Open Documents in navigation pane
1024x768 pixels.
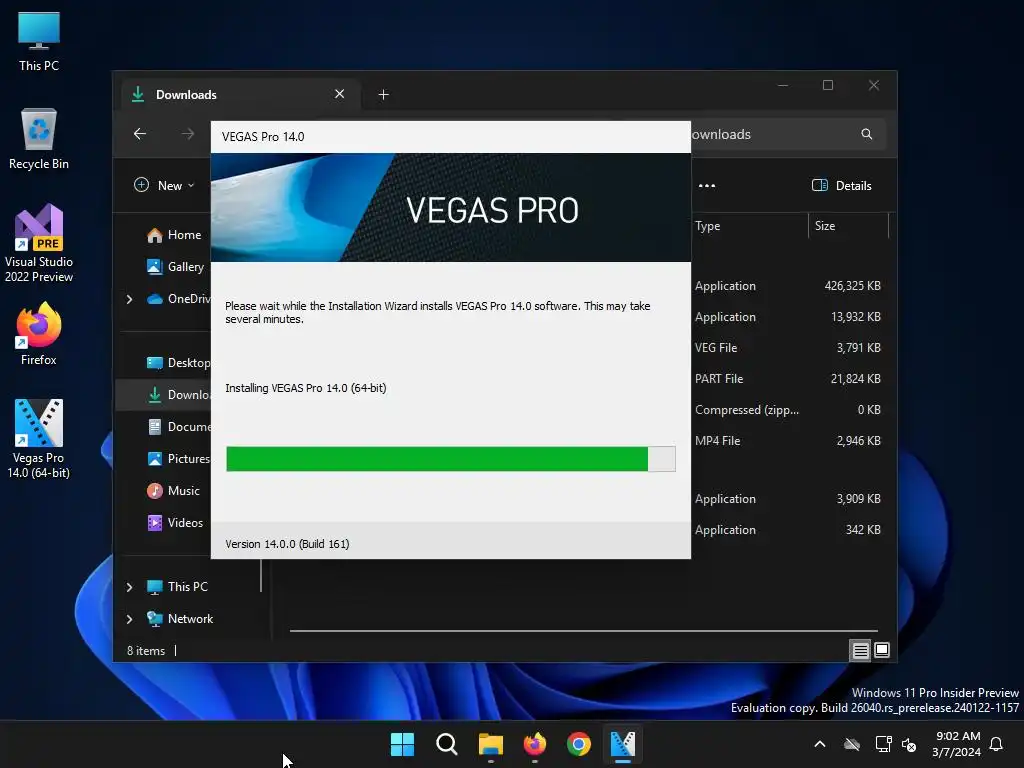[x=179, y=427]
